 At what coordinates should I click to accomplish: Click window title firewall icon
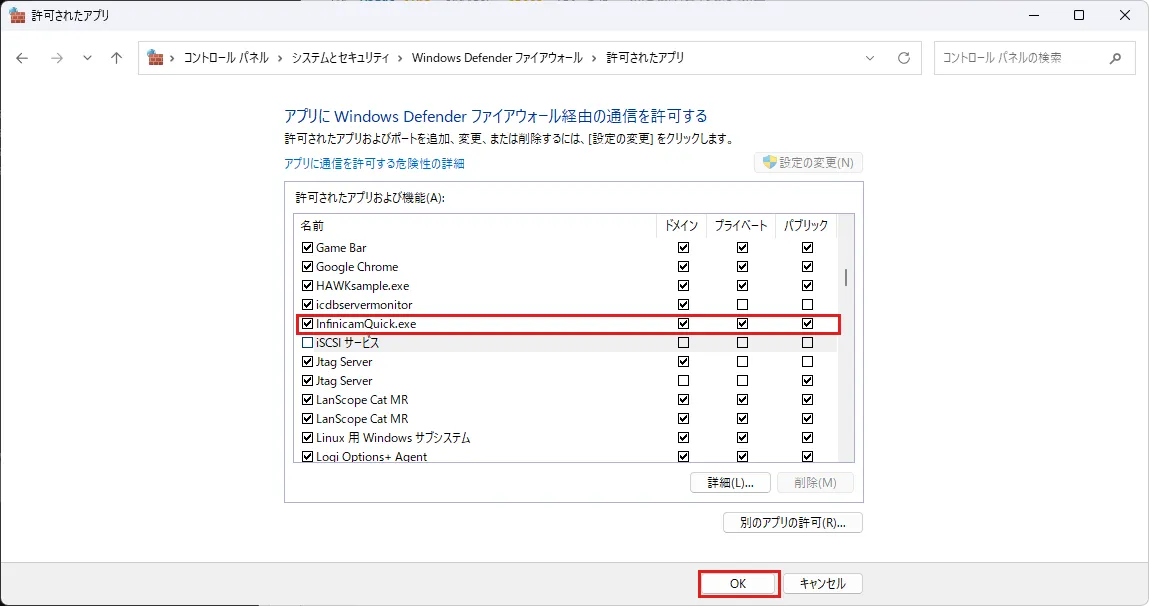[x=18, y=15]
